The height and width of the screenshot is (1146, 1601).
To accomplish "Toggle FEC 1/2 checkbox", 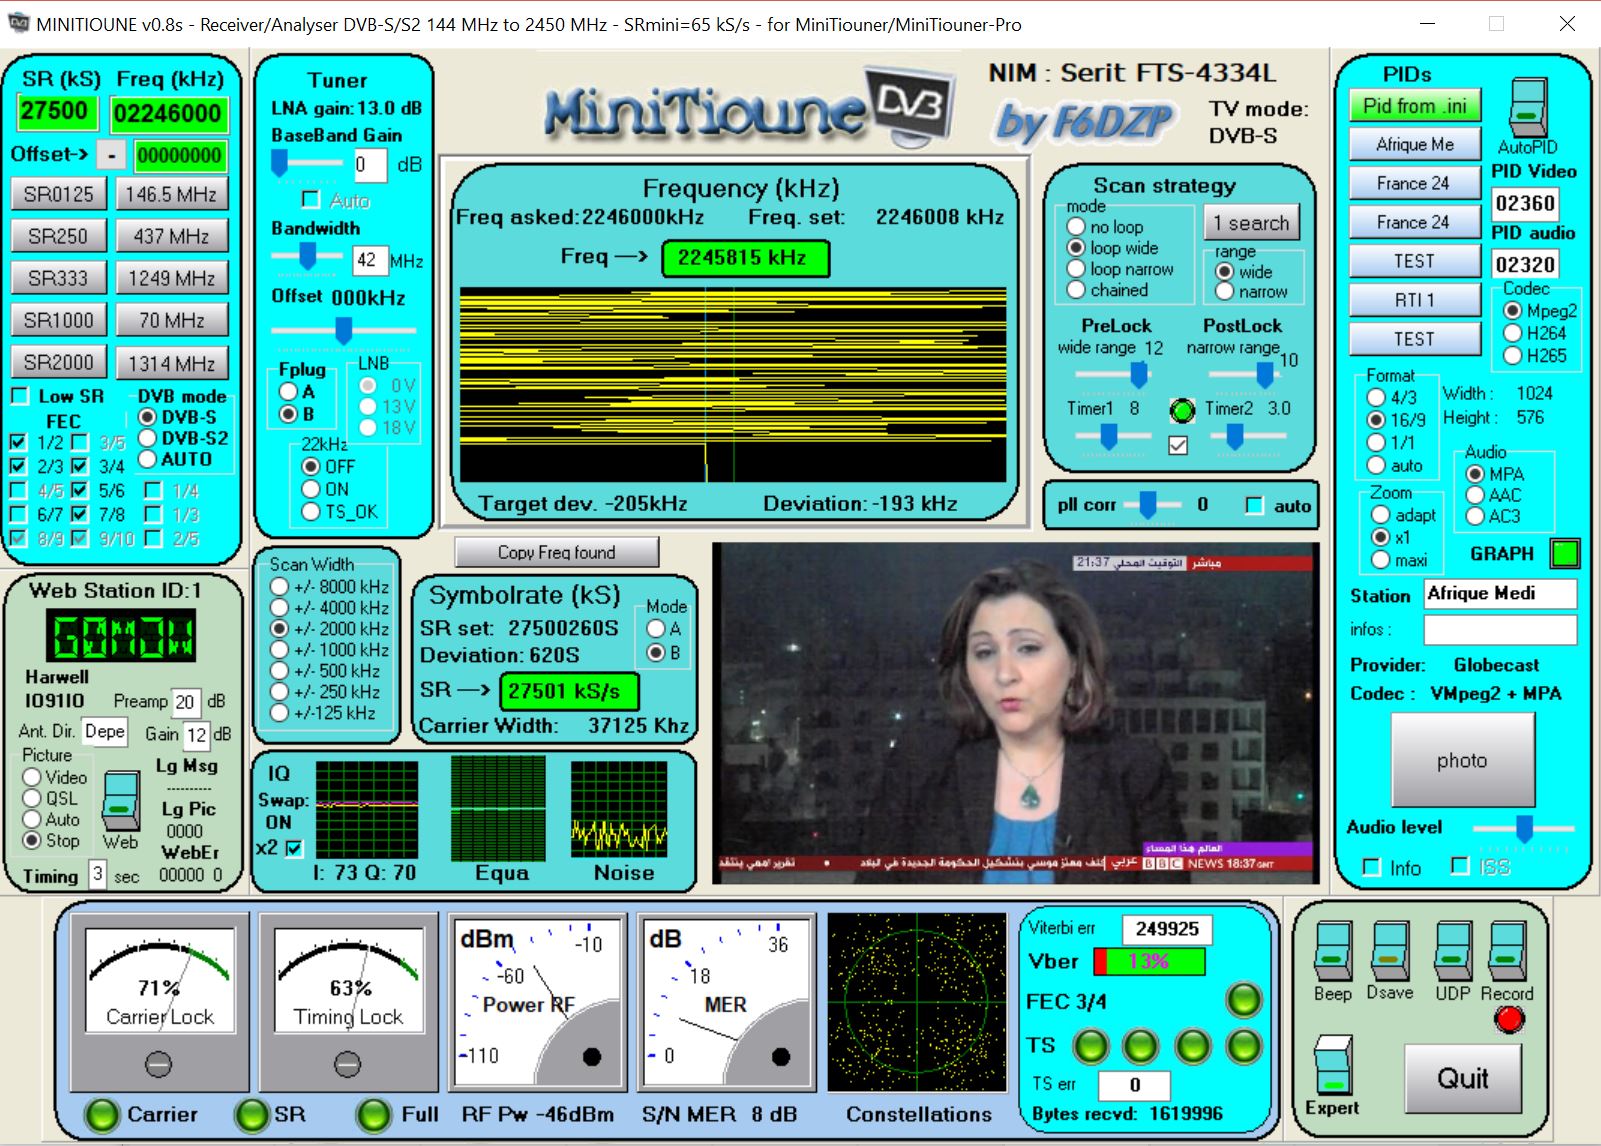I will tap(17, 441).
